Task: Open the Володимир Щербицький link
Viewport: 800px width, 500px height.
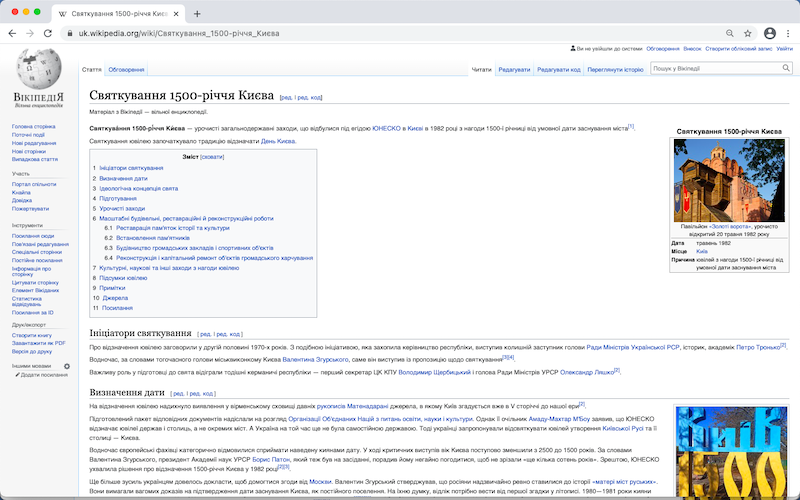Action: pyautogui.click(x=435, y=372)
